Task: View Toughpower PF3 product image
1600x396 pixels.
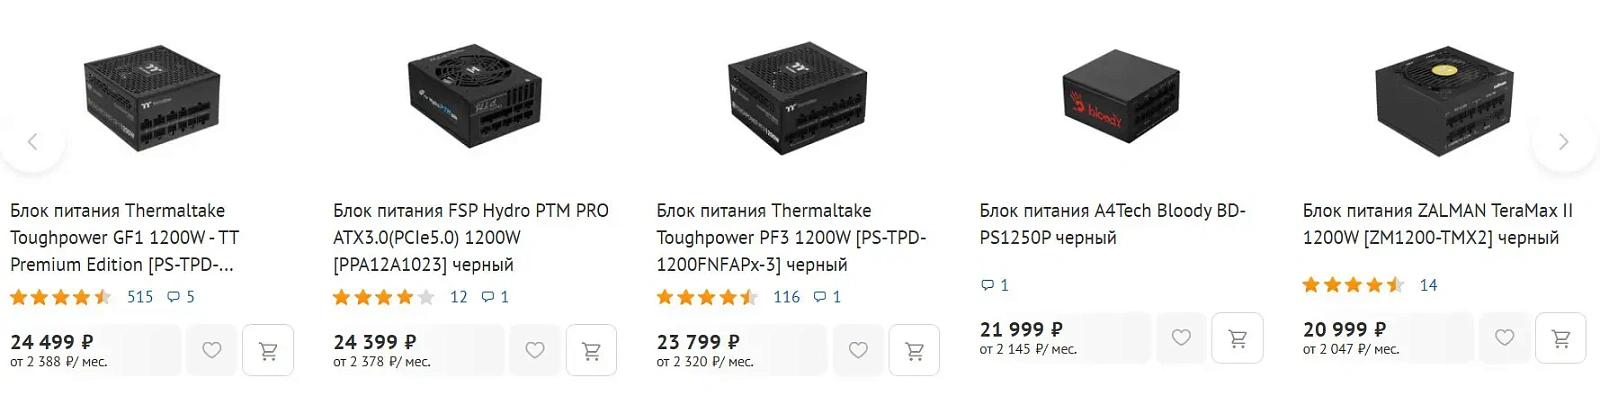Action: (x=797, y=97)
